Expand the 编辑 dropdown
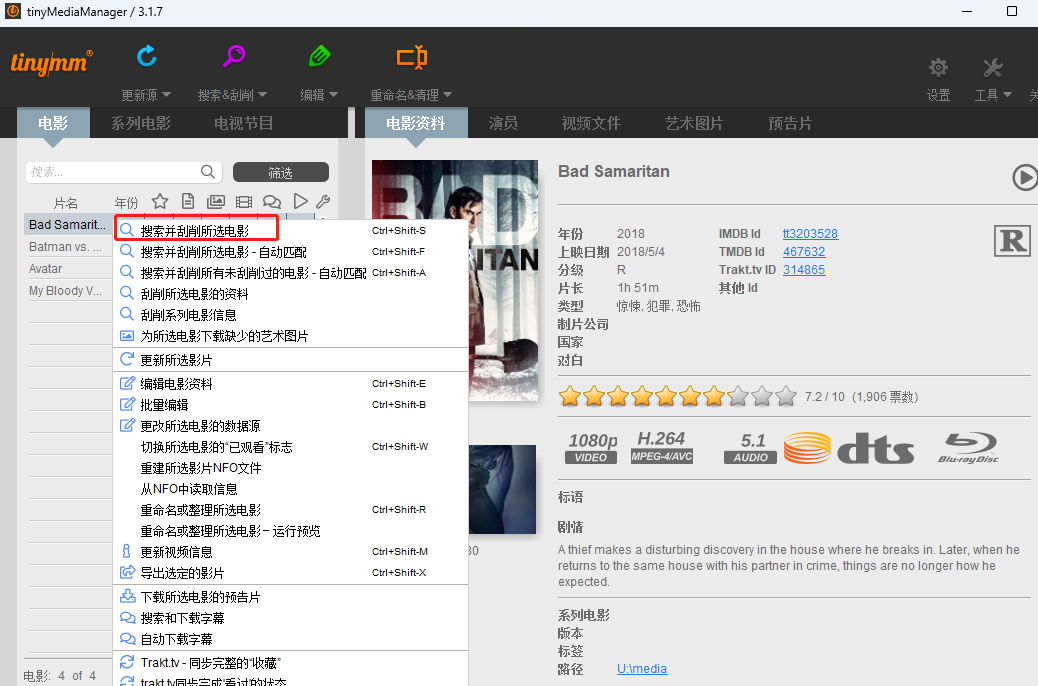 pos(319,95)
